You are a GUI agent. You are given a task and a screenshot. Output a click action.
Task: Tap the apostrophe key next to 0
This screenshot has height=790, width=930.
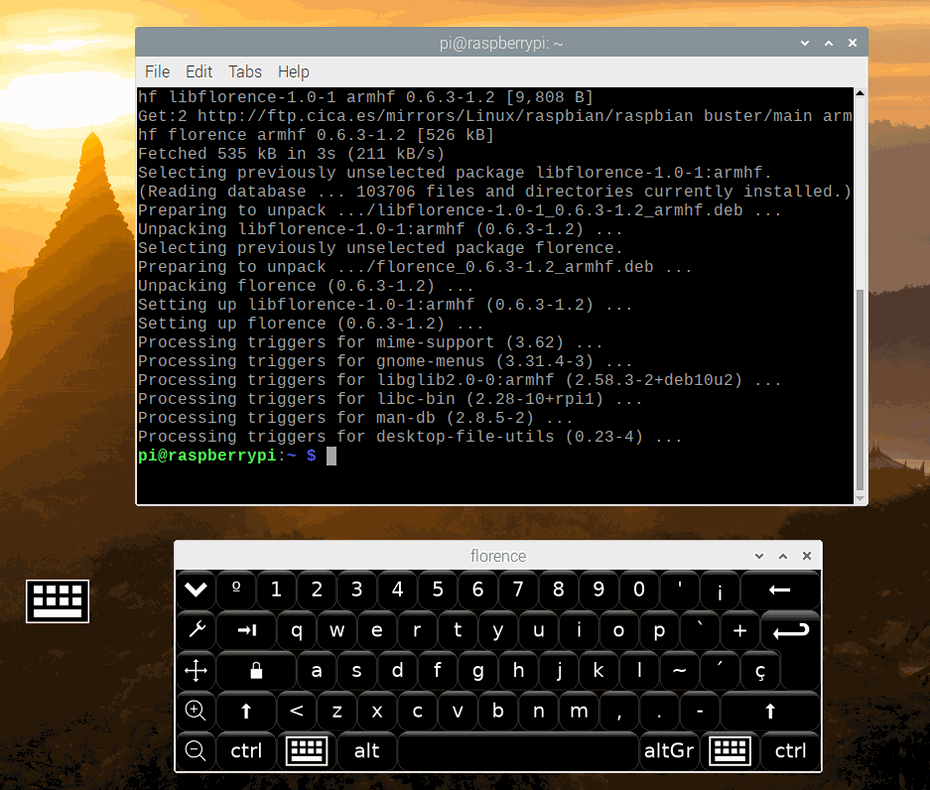679,590
